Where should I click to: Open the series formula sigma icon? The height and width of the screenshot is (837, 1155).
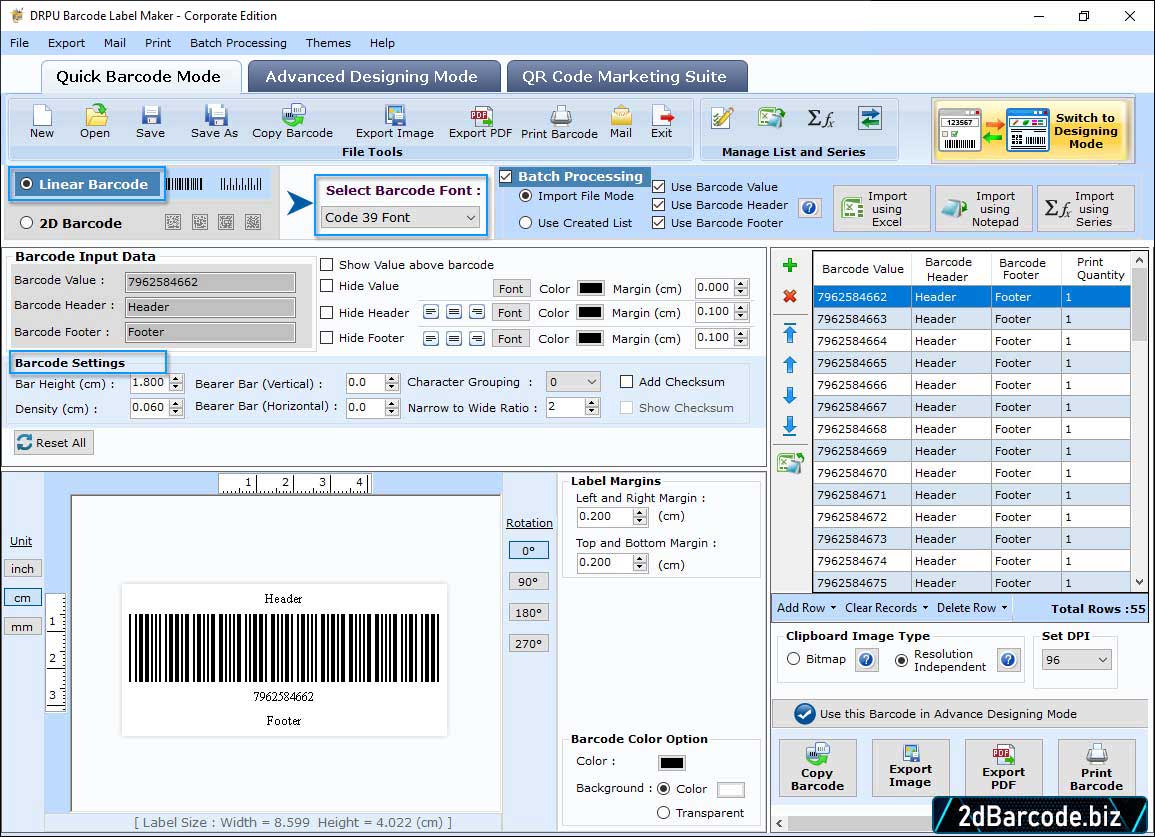tap(821, 118)
